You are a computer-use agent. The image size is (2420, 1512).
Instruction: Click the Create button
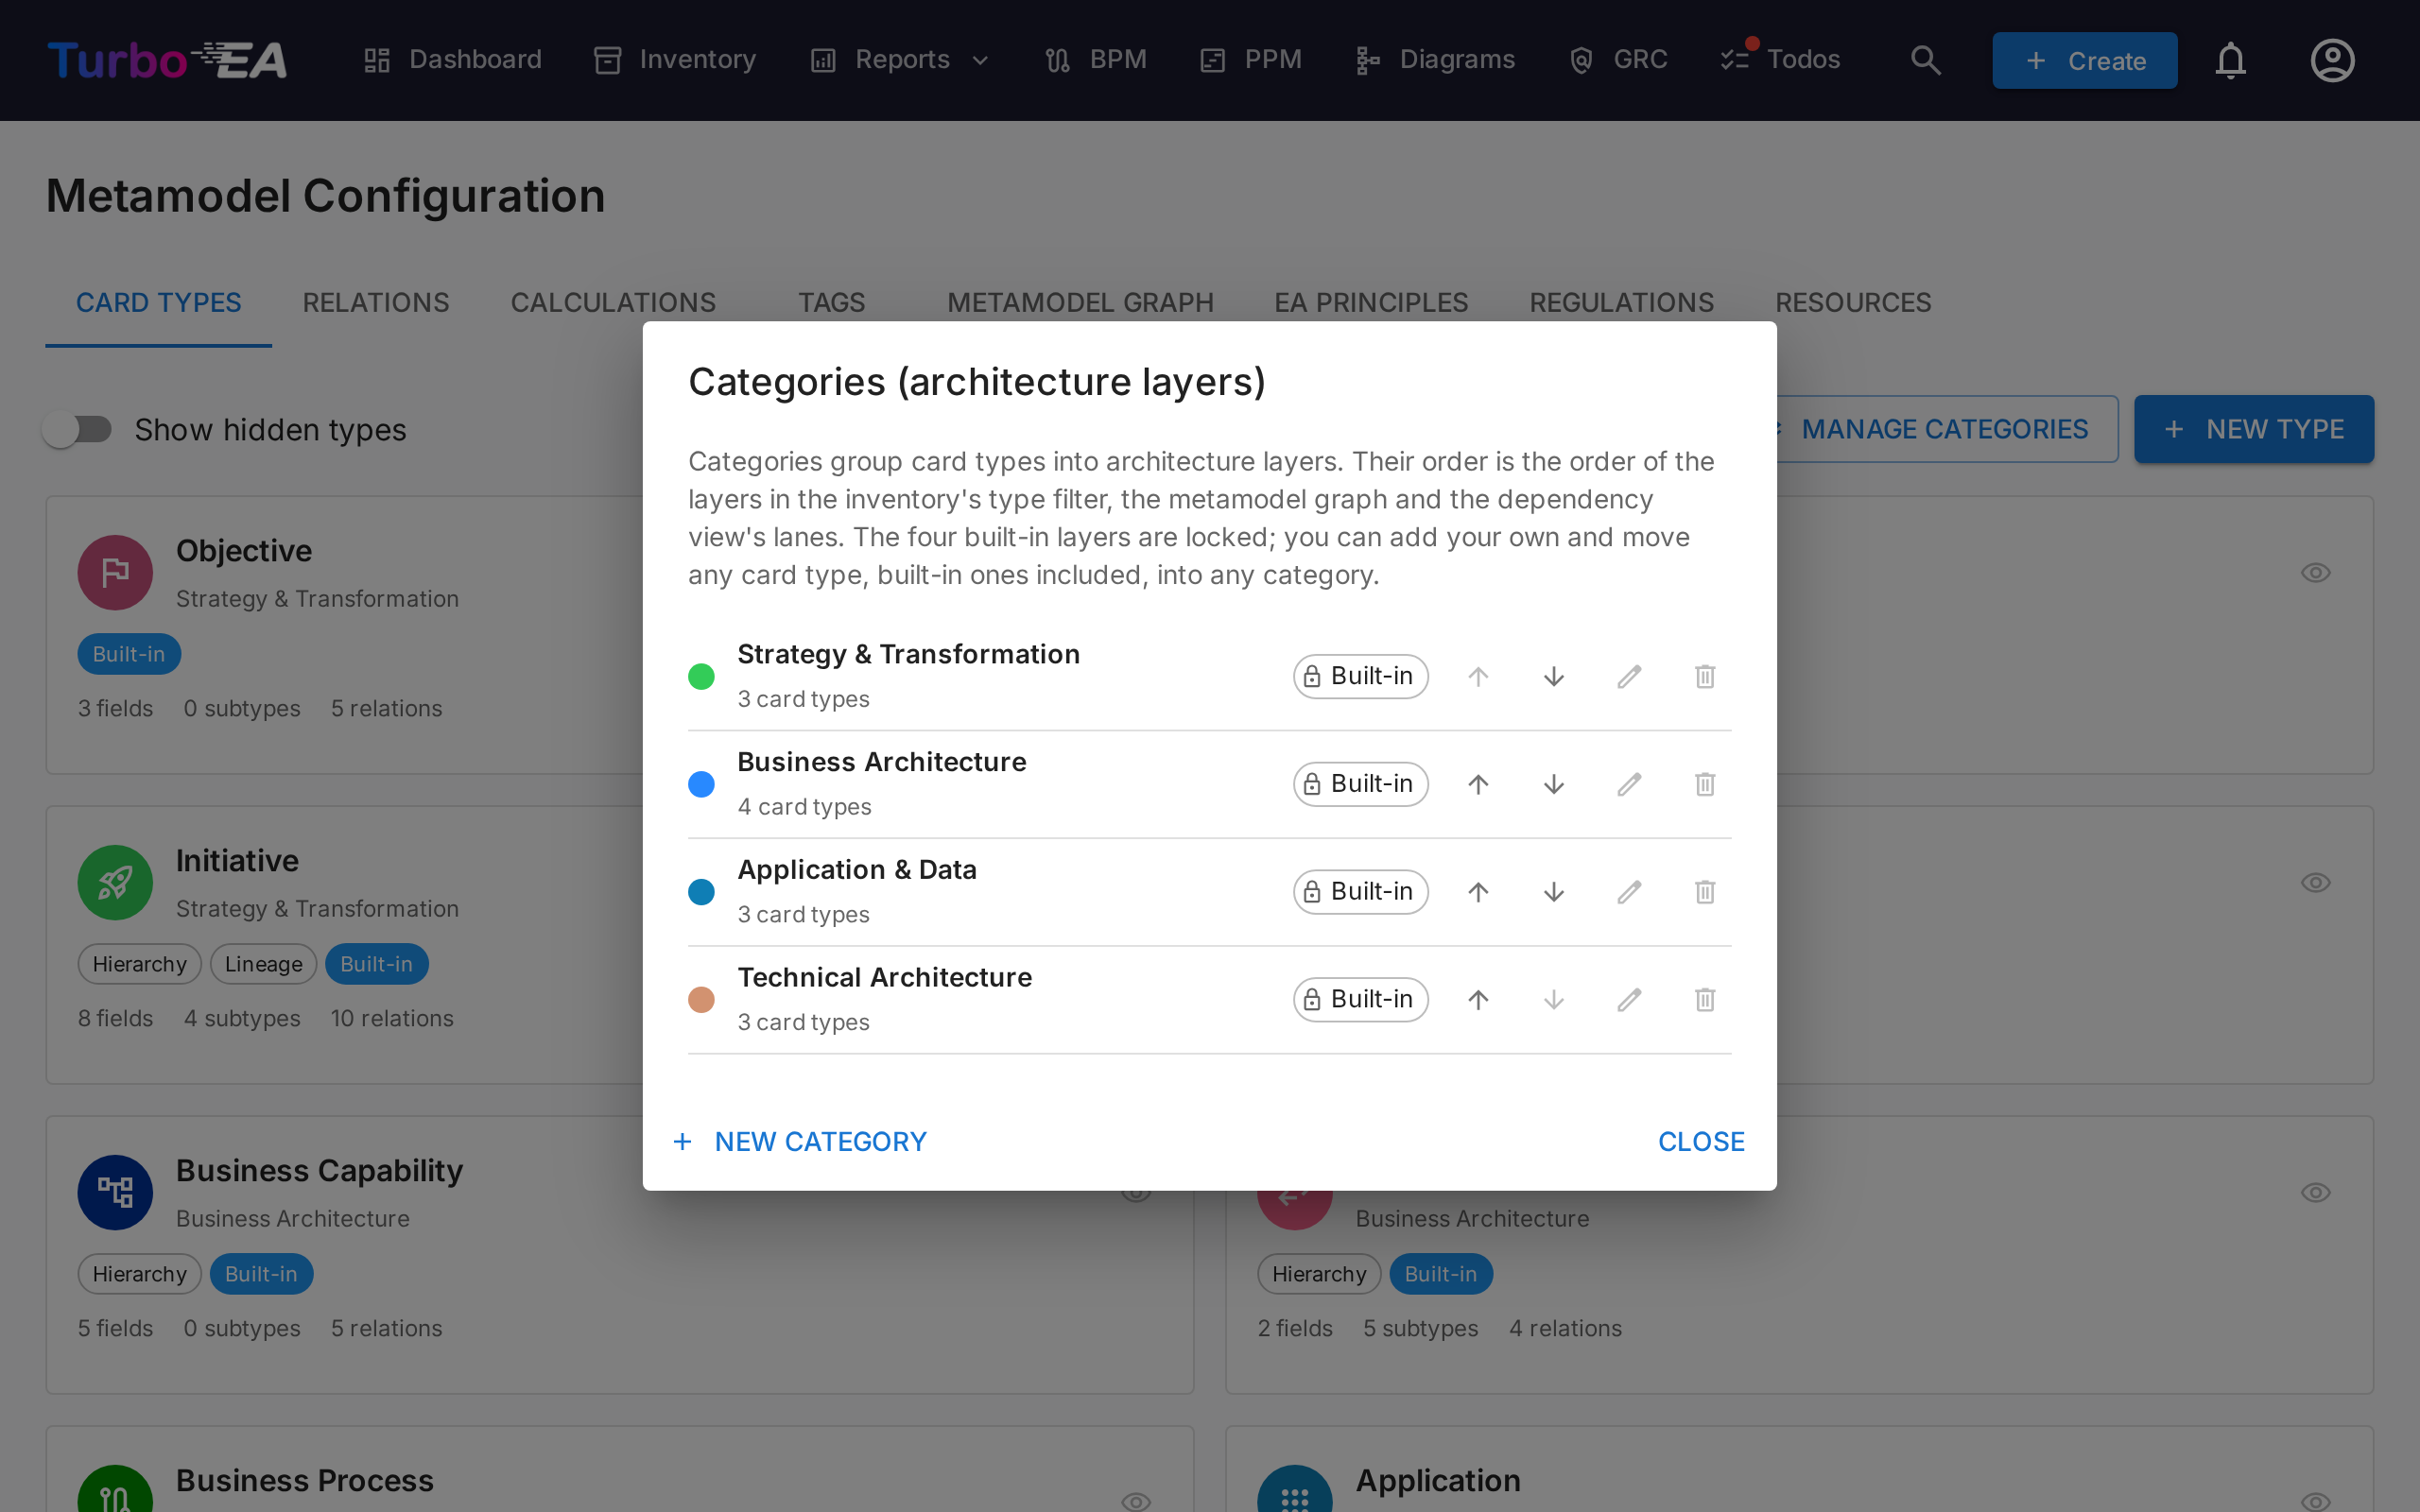[2084, 61]
